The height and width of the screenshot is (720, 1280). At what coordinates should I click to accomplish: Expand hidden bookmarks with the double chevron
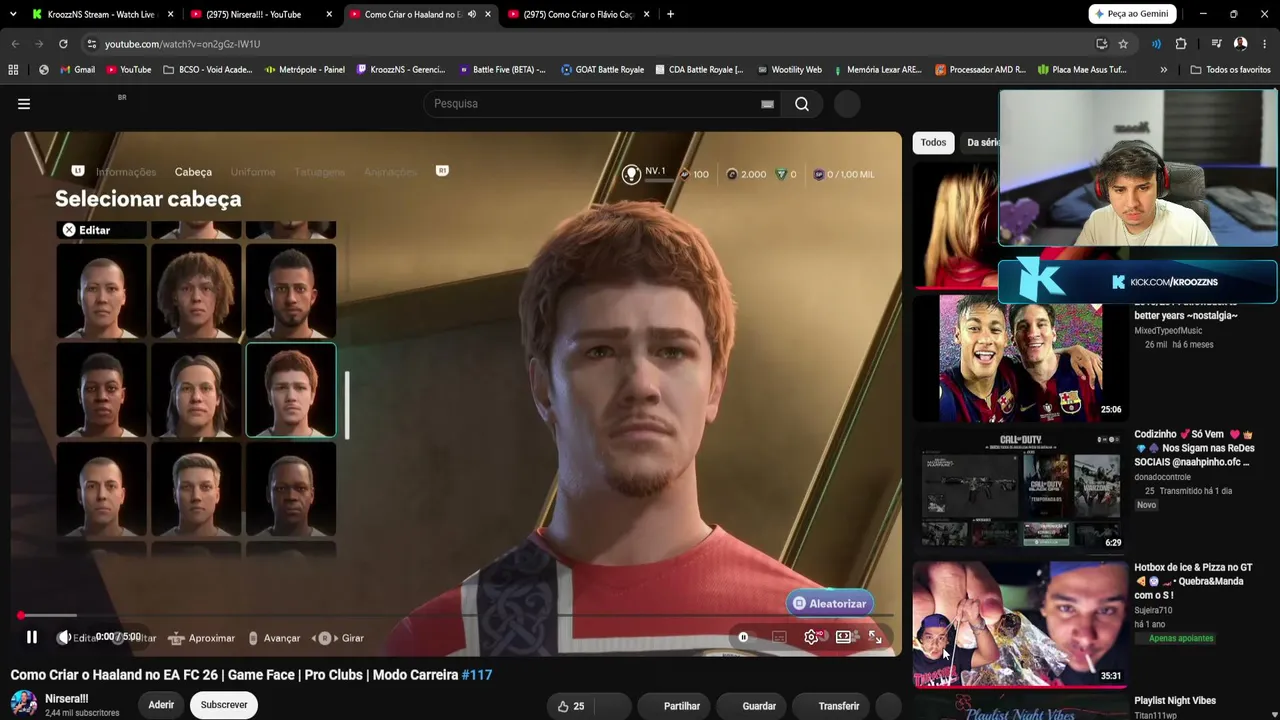1163,70
